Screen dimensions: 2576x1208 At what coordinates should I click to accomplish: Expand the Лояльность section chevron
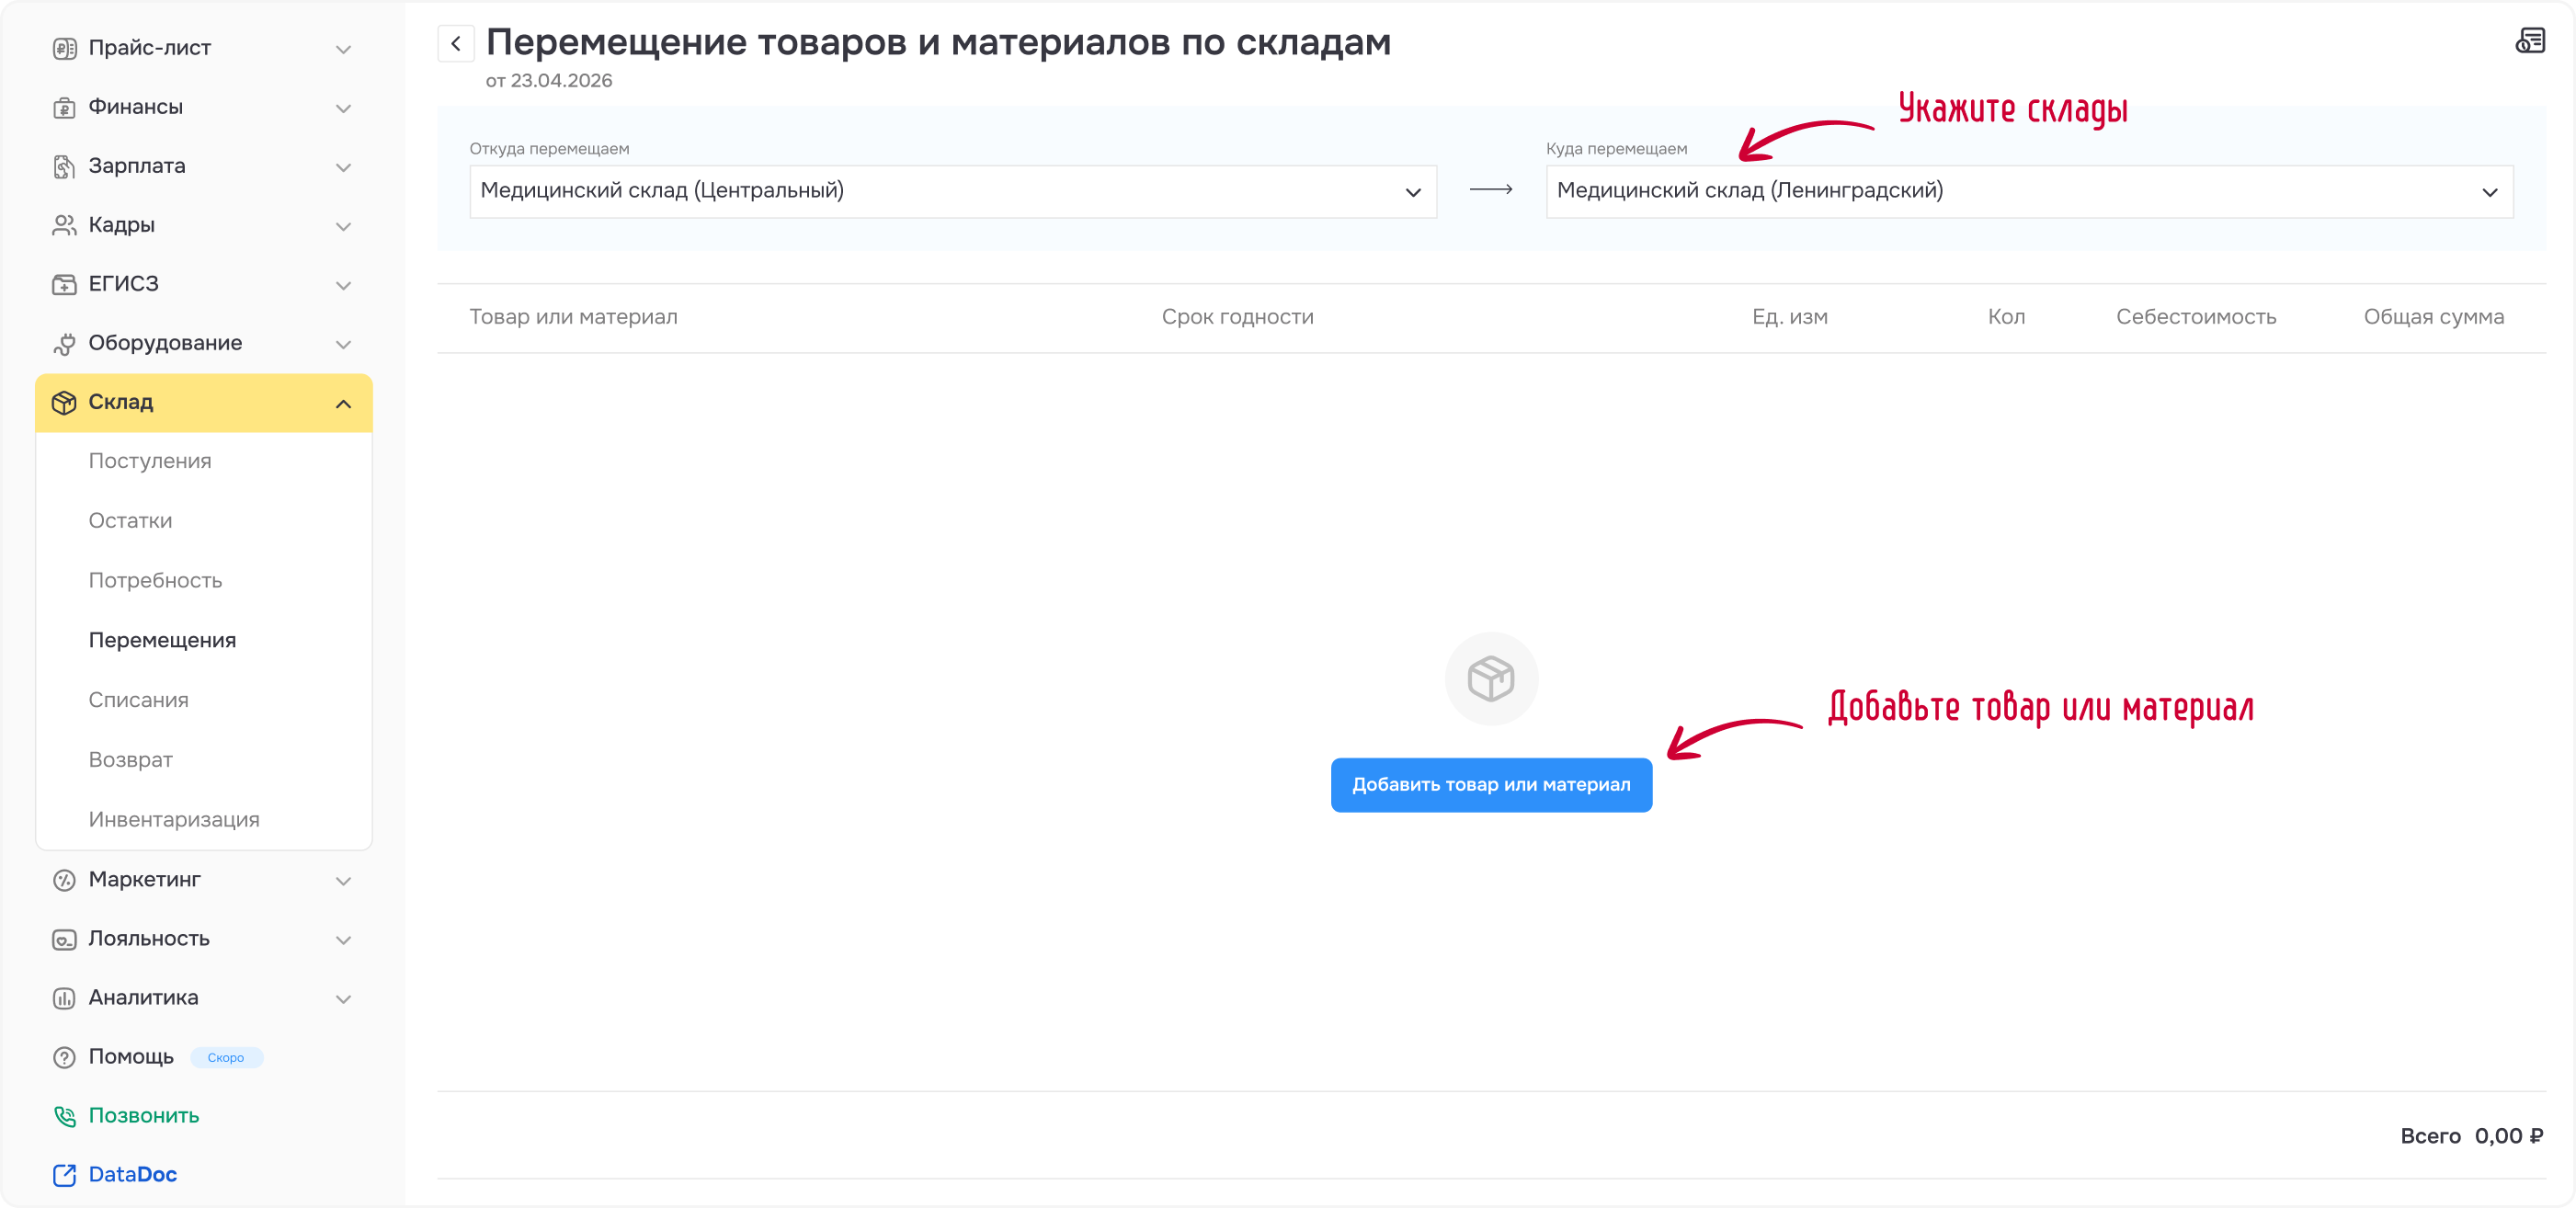tap(343, 940)
